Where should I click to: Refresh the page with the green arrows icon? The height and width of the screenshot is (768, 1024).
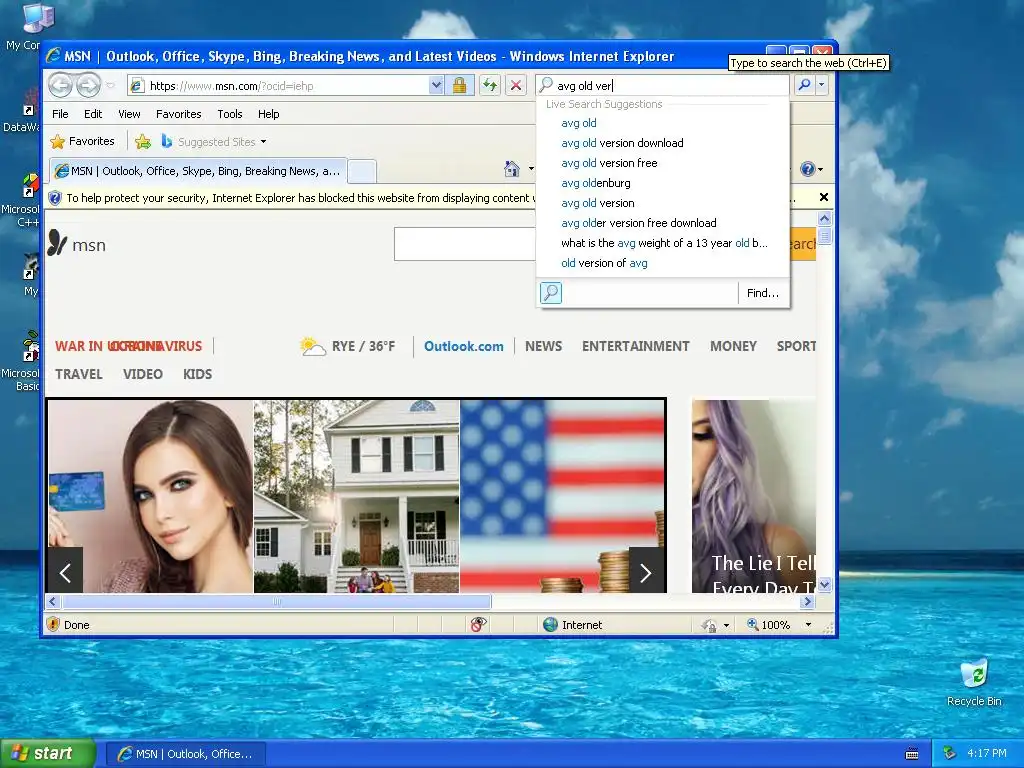point(490,86)
